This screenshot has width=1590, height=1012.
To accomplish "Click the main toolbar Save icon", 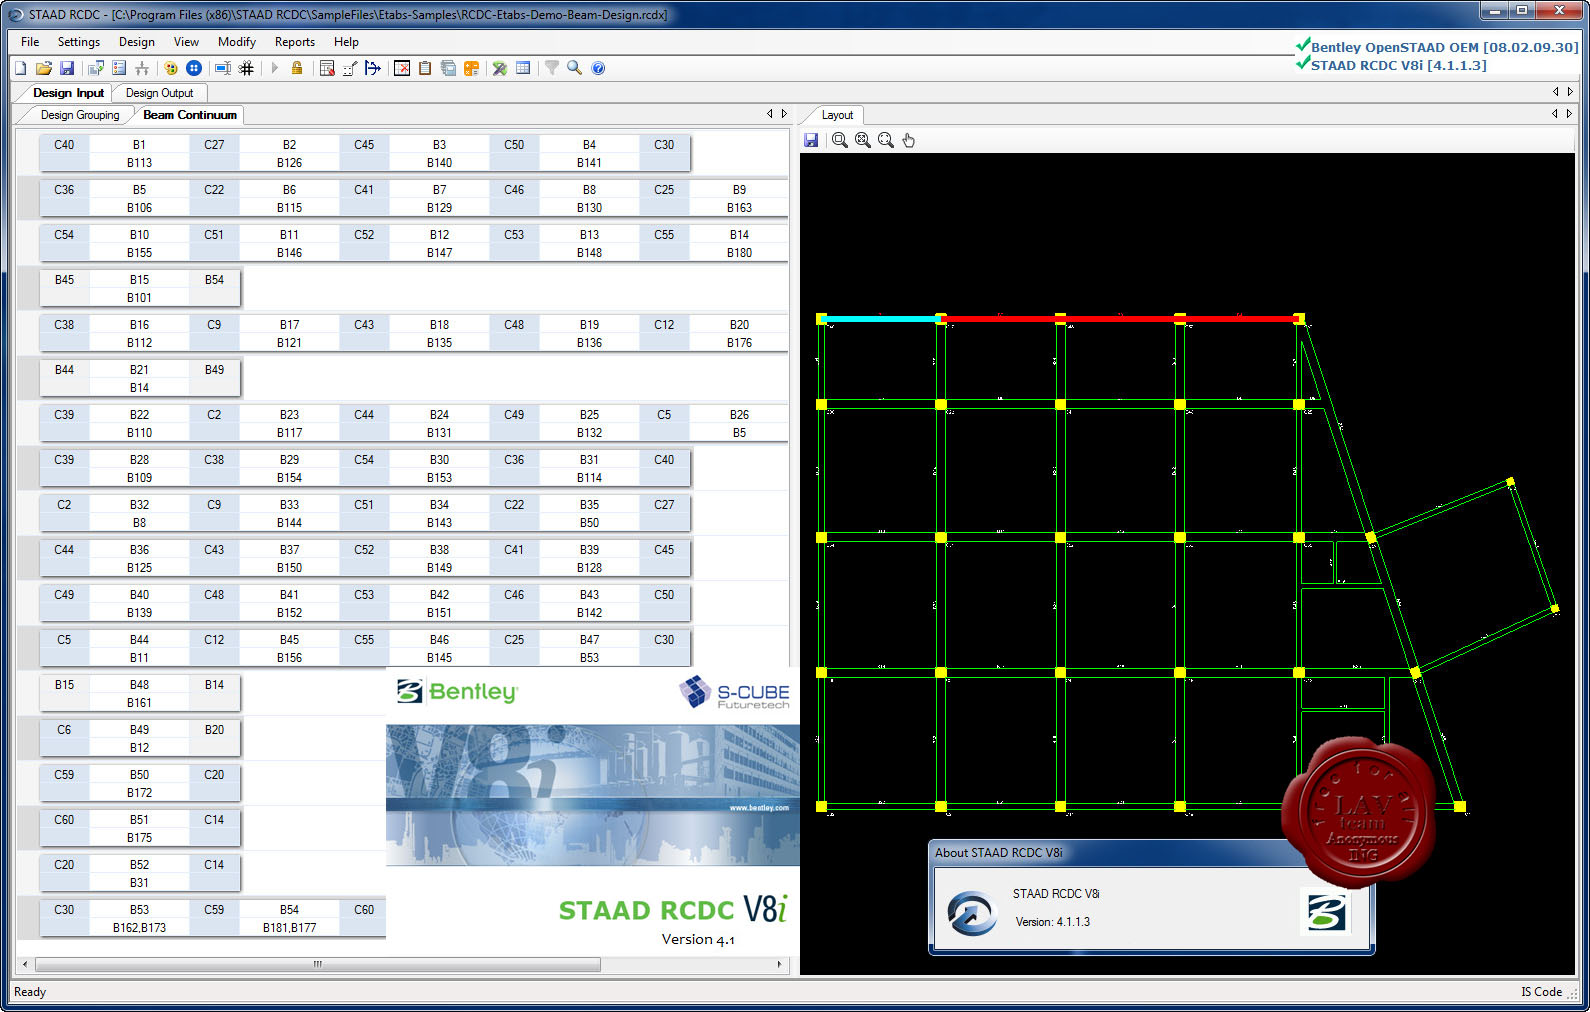I will click(x=67, y=68).
